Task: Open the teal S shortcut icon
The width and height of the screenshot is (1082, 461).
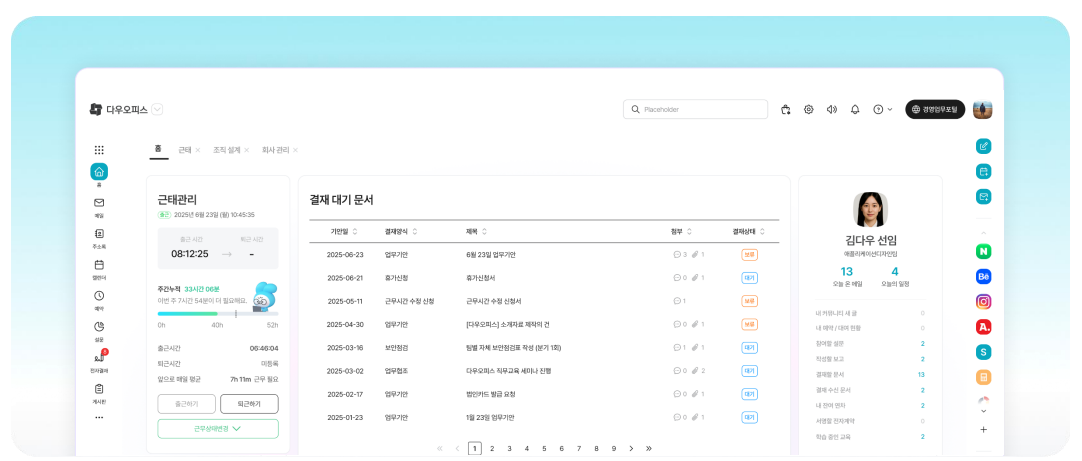Action: tap(983, 352)
